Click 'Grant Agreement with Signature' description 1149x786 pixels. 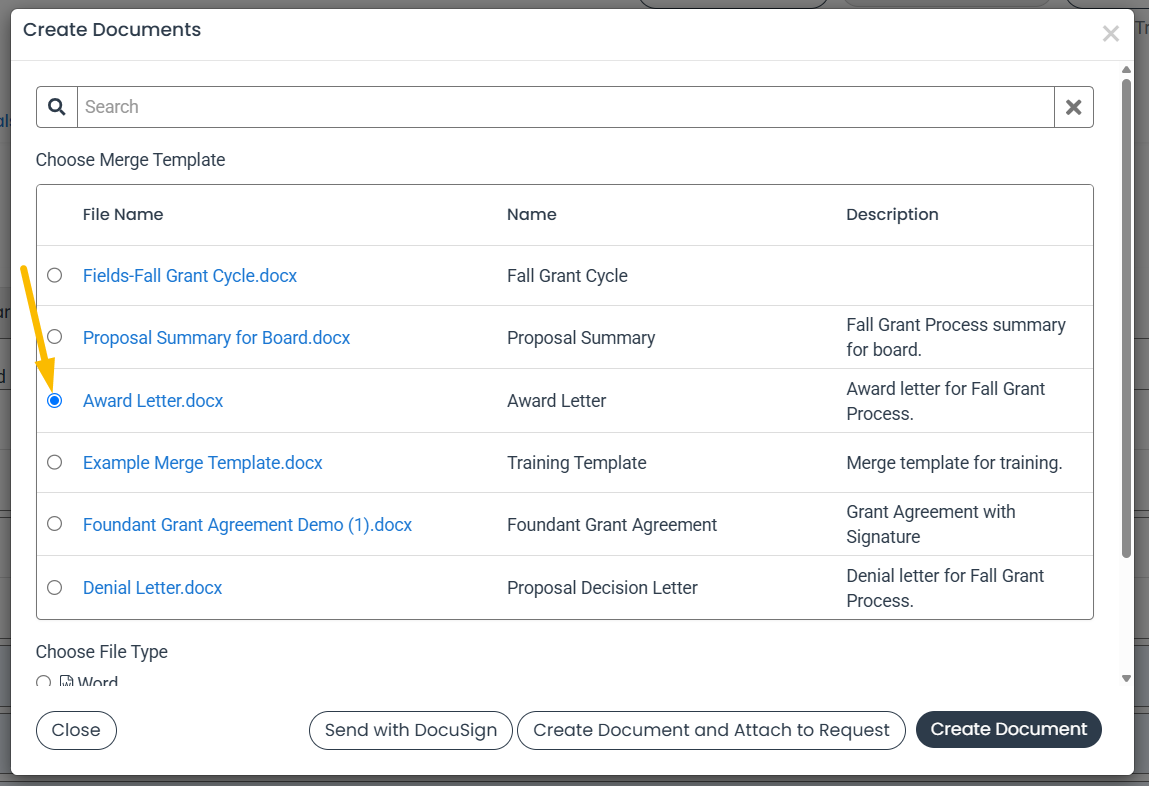pos(931,524)
